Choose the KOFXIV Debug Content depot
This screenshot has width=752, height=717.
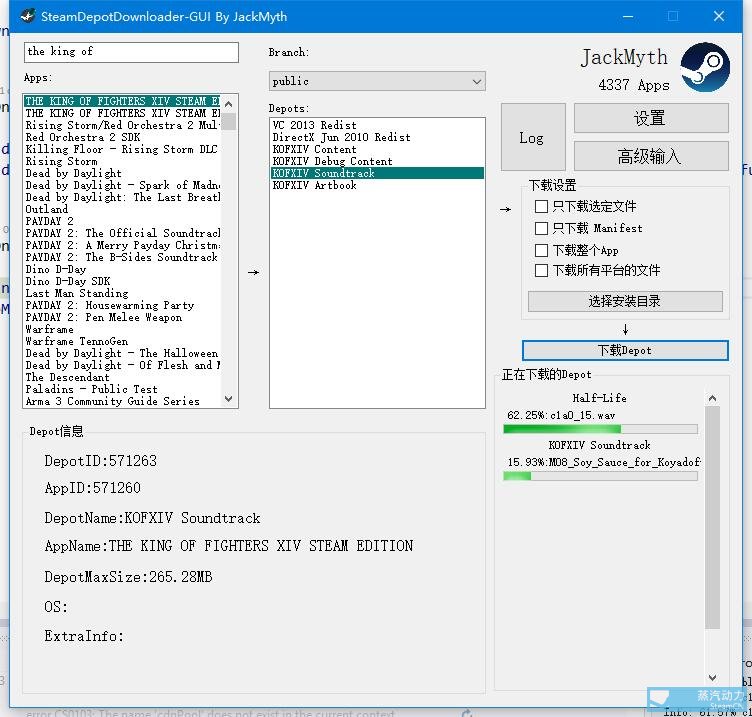(x=332, y=161)
